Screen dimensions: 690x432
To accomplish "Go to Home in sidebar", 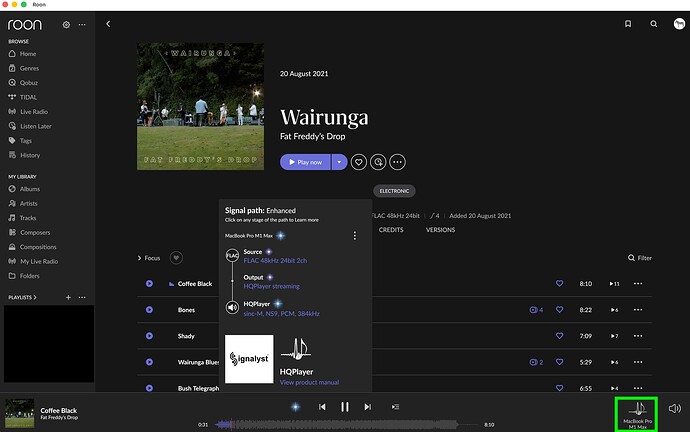I will pos(22,54).
